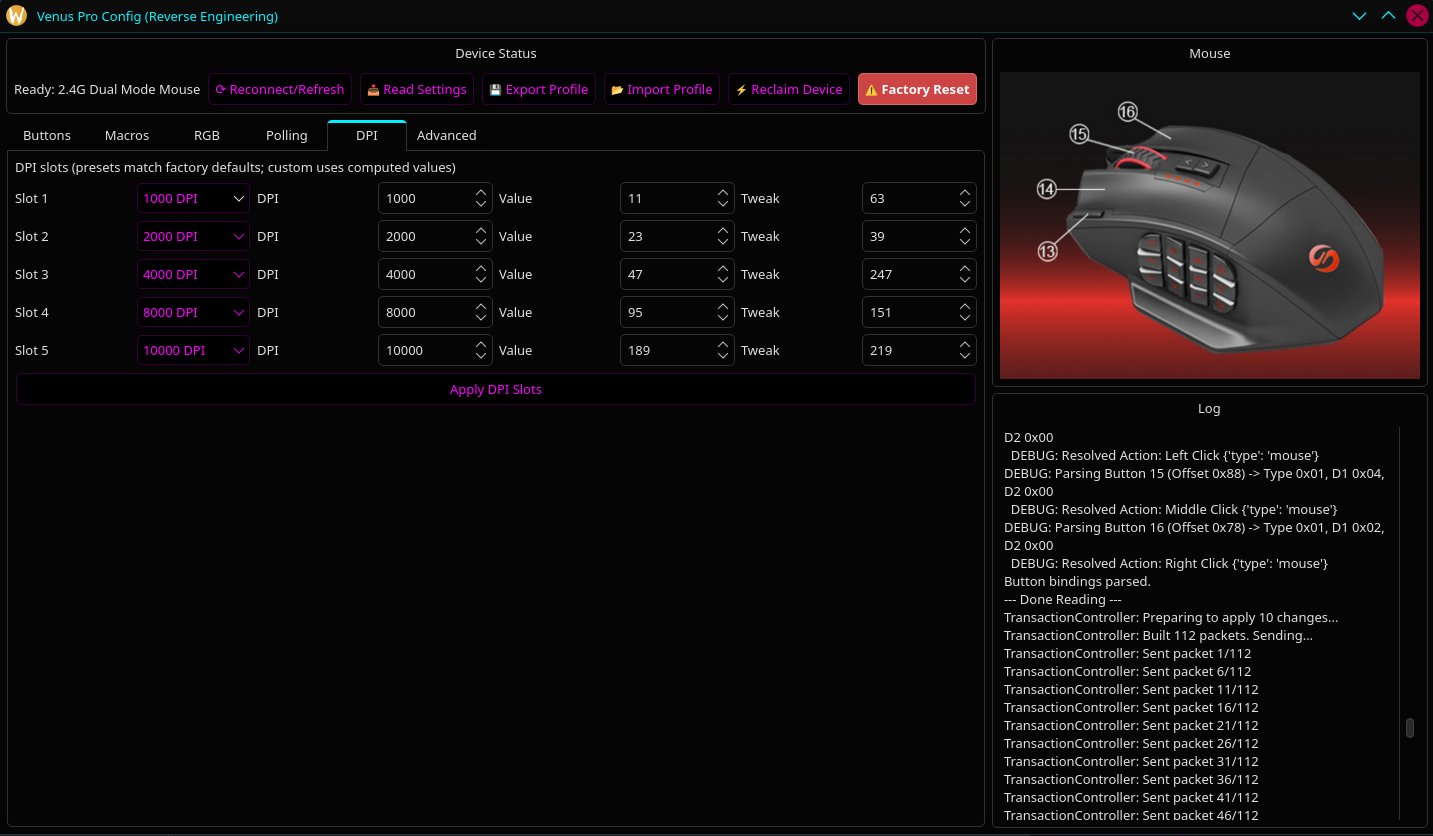Open the Slot 1 DPI preset dropdown
1433x836 pixels.
point(193,199)
